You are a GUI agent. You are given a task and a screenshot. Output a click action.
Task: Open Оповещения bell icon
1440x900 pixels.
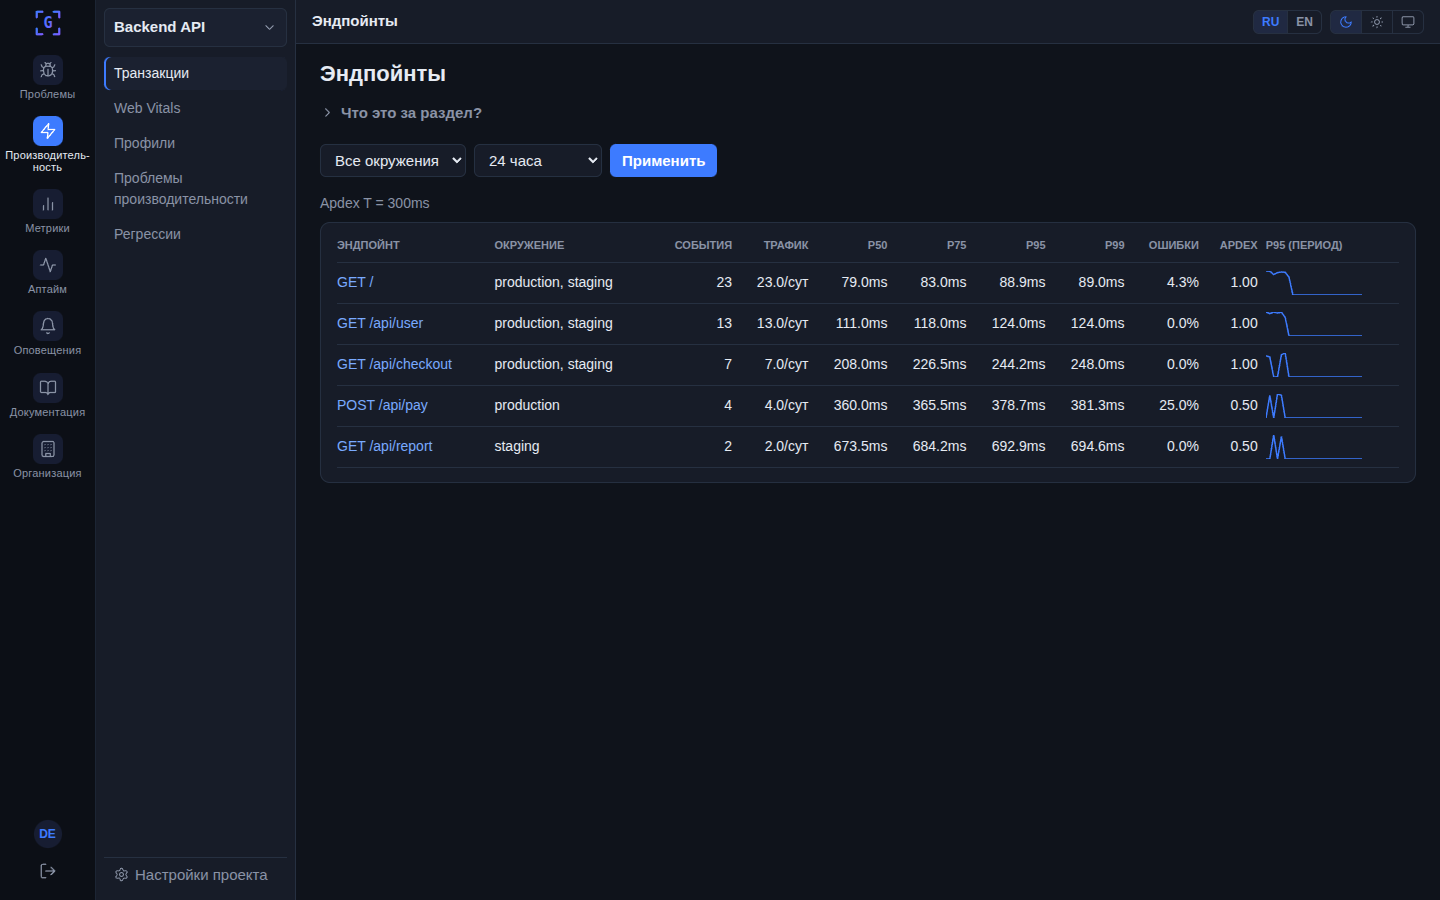(47, 326)
